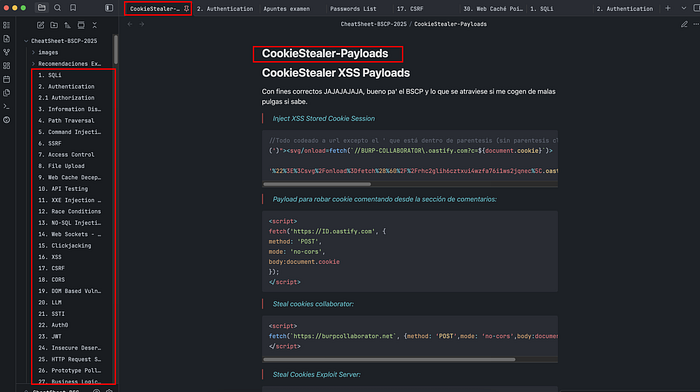Open 18. CORS note
The height and width of the screenshot is (392, 700).
pos(51,279)
